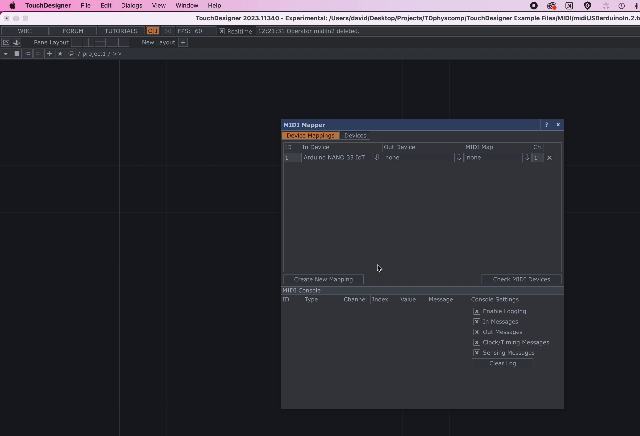The width and height of the screenshot is (640, 436).
Task: Click the home cycle icon before the path
Action: [71, 54]
